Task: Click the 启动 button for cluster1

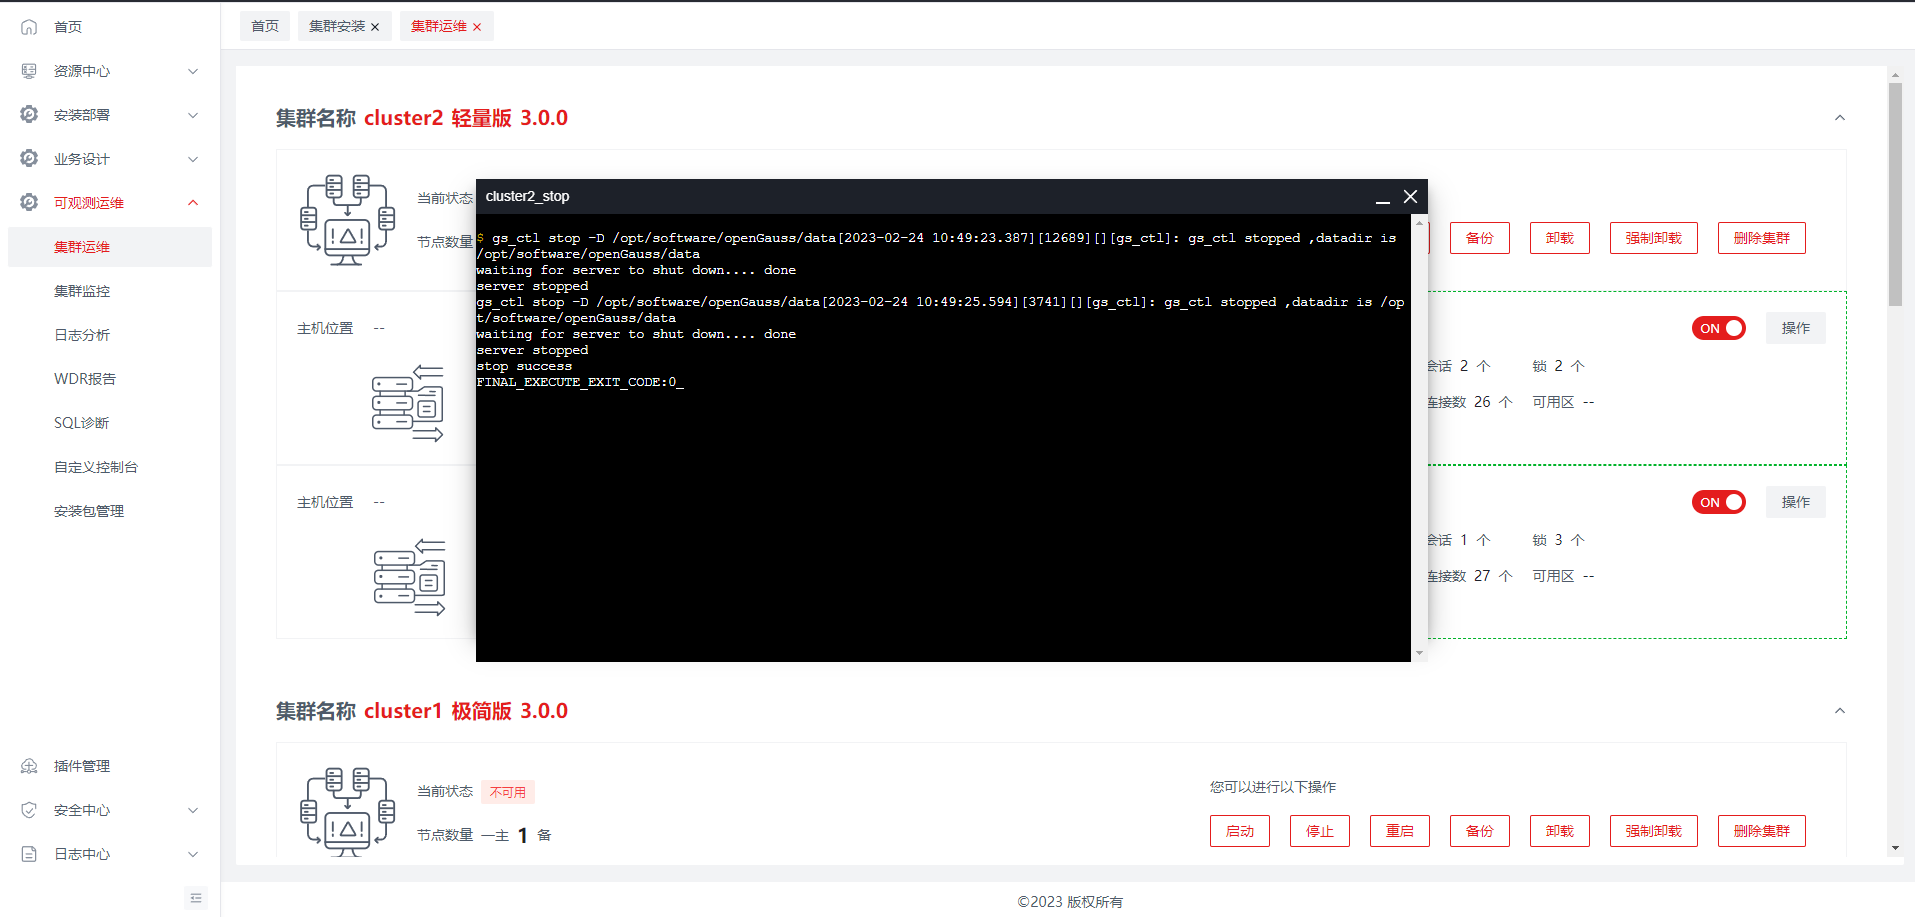Action: pos(1239,831)
